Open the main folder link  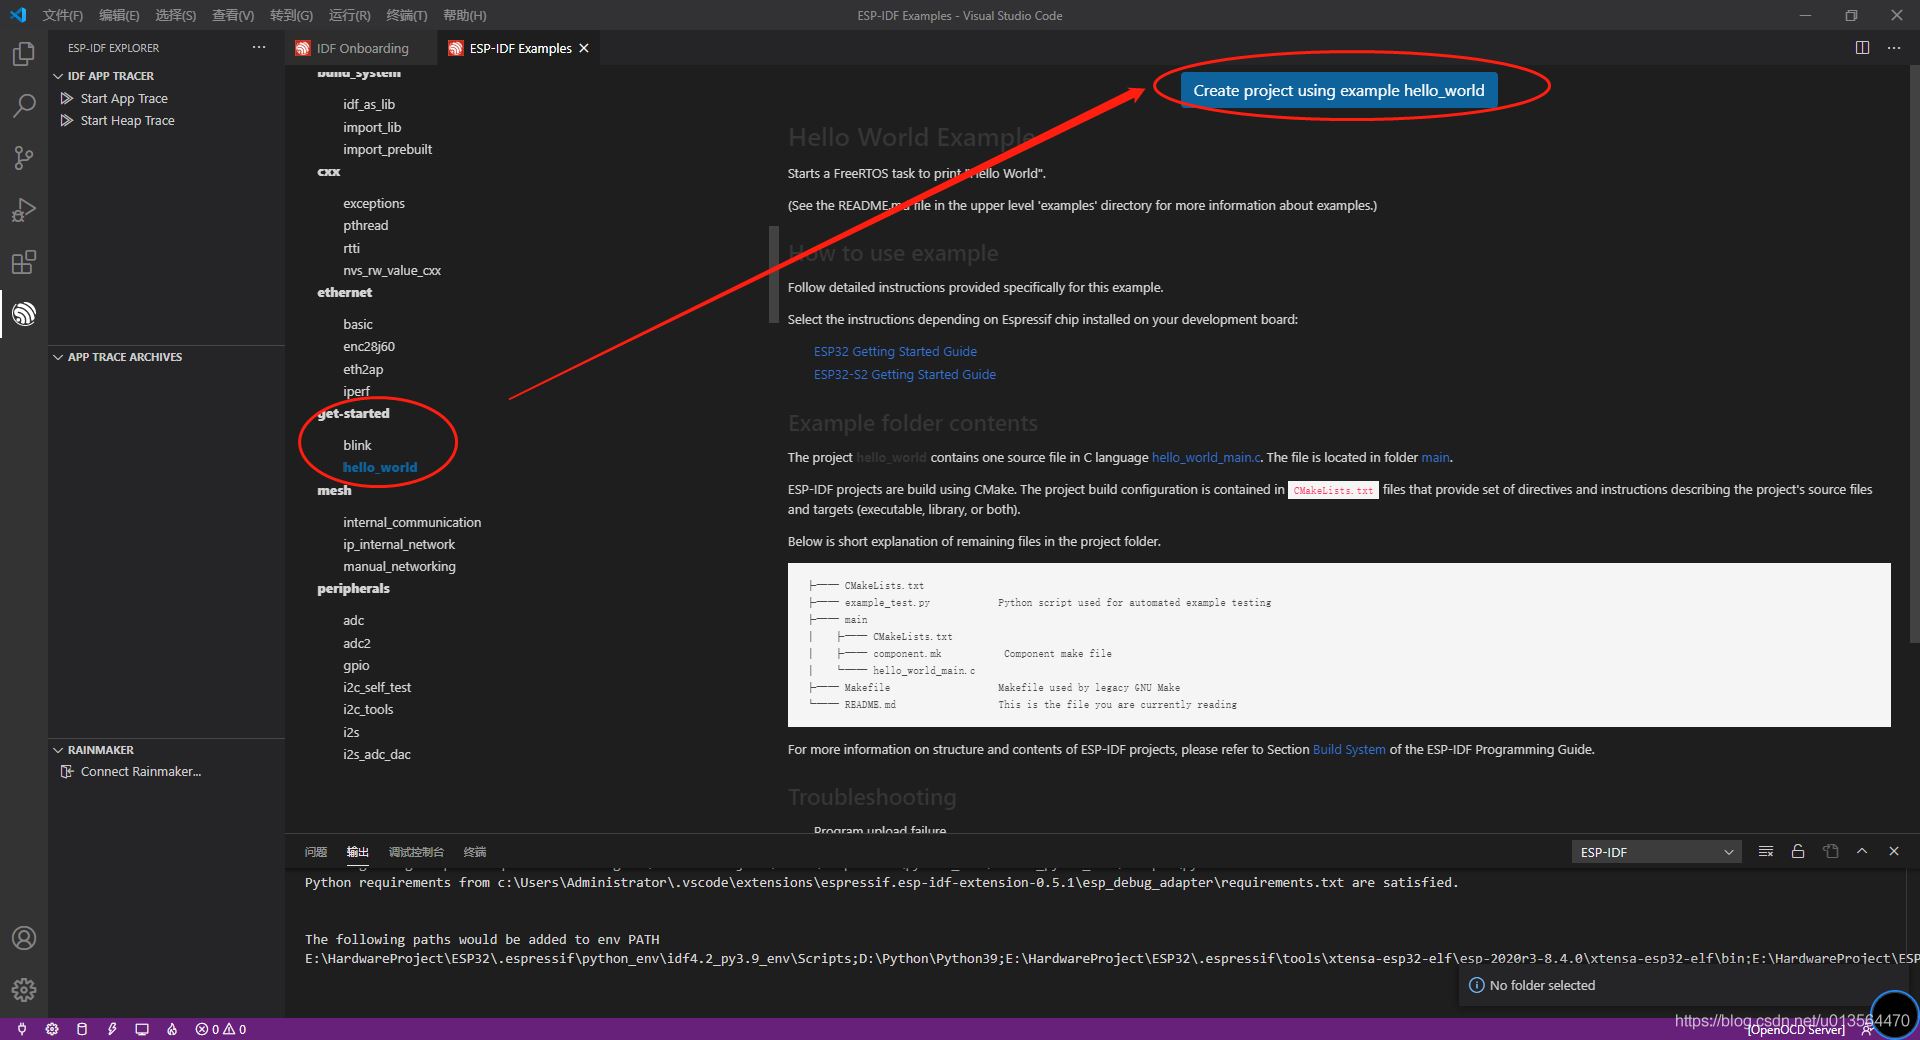pos(1435,457)
